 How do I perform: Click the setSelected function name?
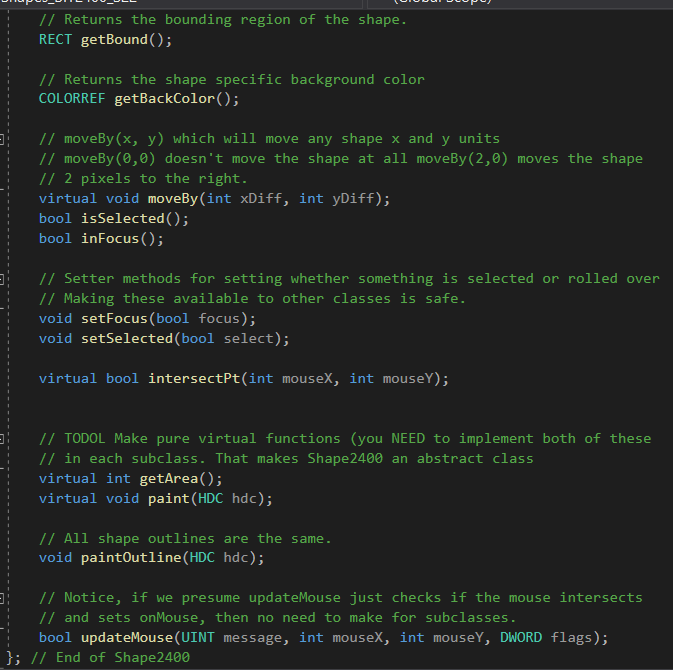pos(127,339)
